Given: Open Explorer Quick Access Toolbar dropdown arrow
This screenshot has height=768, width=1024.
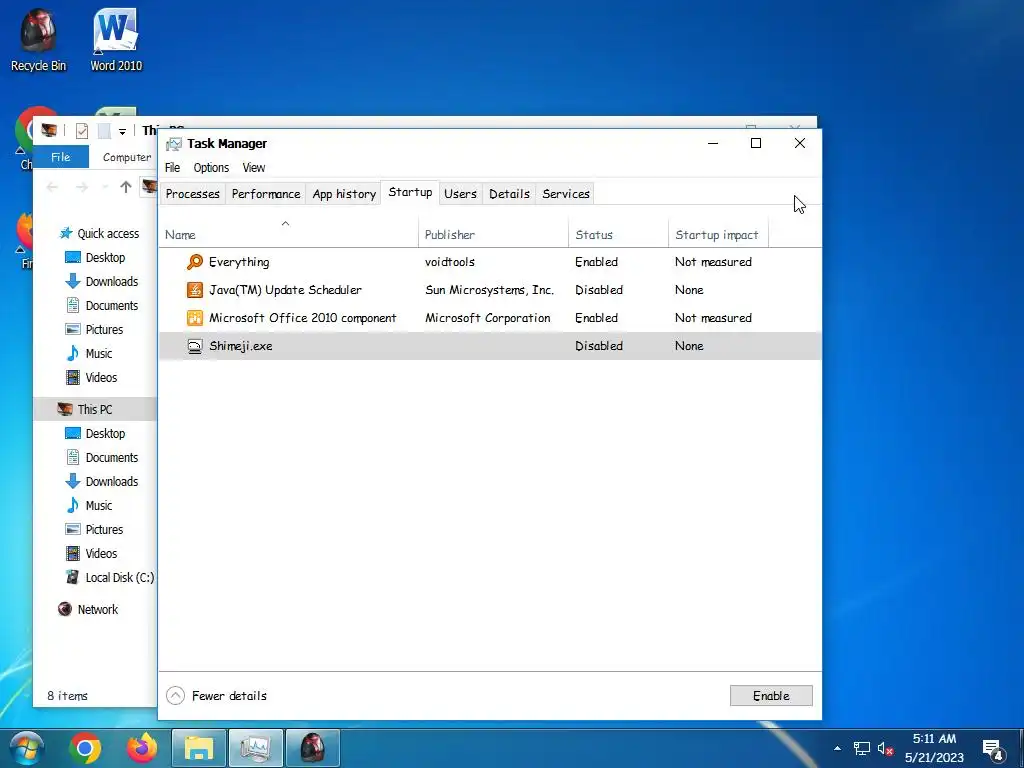Looking at the screenshot, I should (122, 131).
